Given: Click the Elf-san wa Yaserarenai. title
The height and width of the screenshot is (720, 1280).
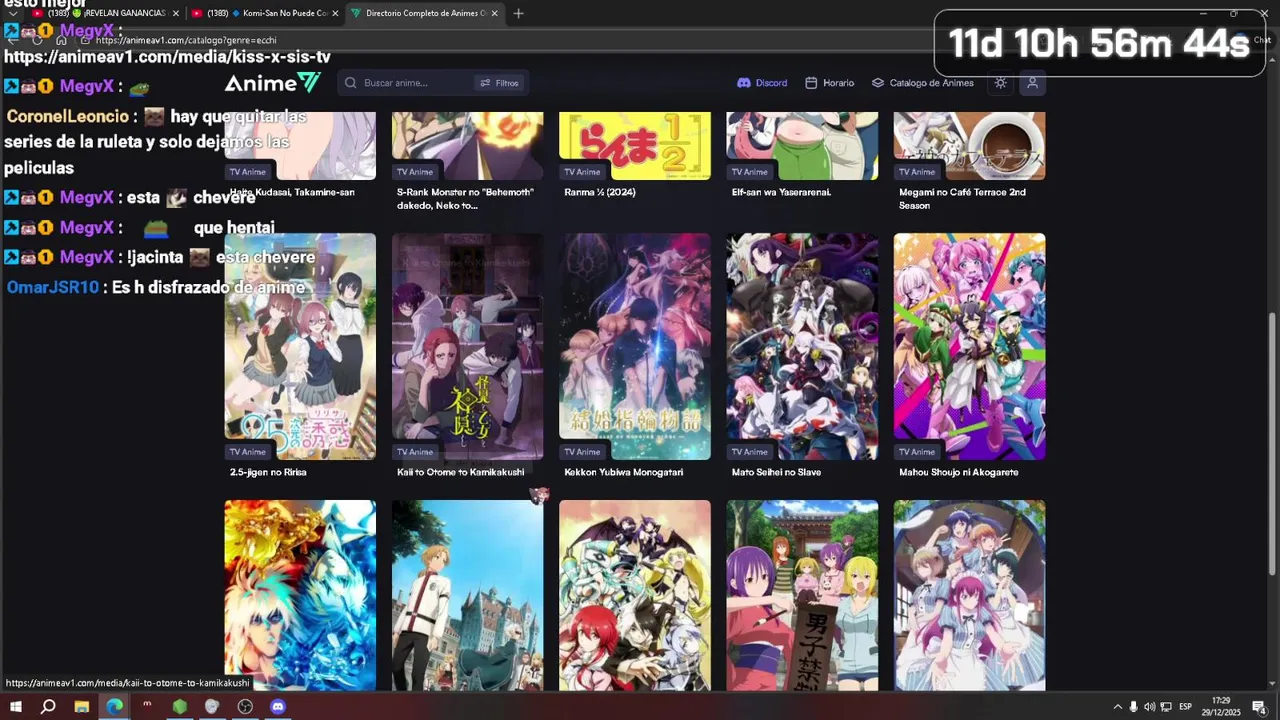Looking at the screenshot, I should [x=782, y=192].
